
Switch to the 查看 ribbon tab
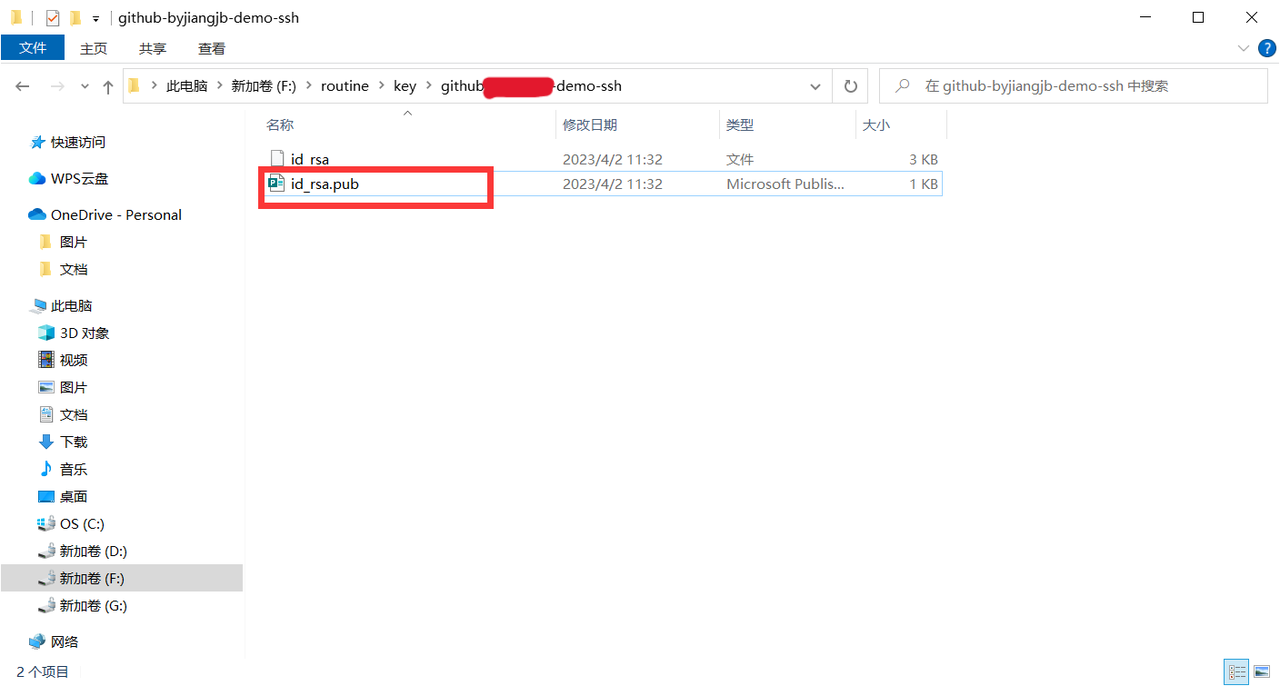(x=211, y=48)
